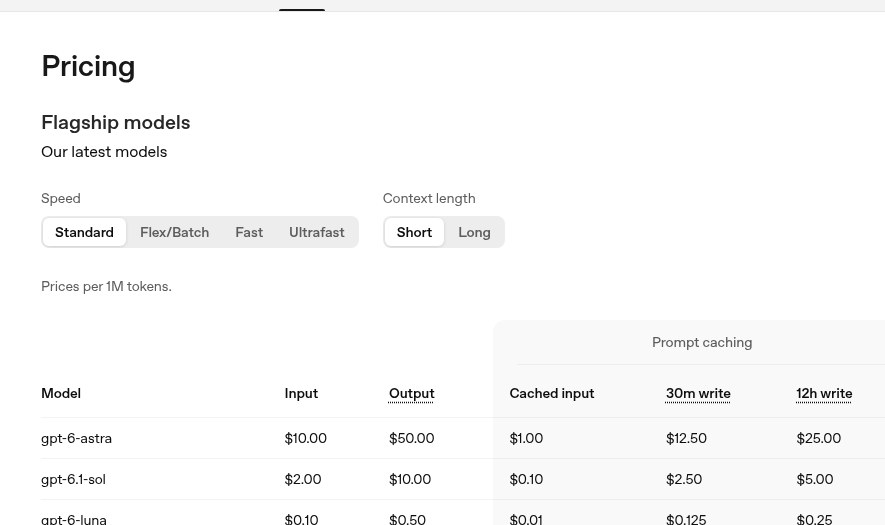Click gpt-6-astra cached input $1.00
Screen dimensions: 885x525
[x=526, y=438]
